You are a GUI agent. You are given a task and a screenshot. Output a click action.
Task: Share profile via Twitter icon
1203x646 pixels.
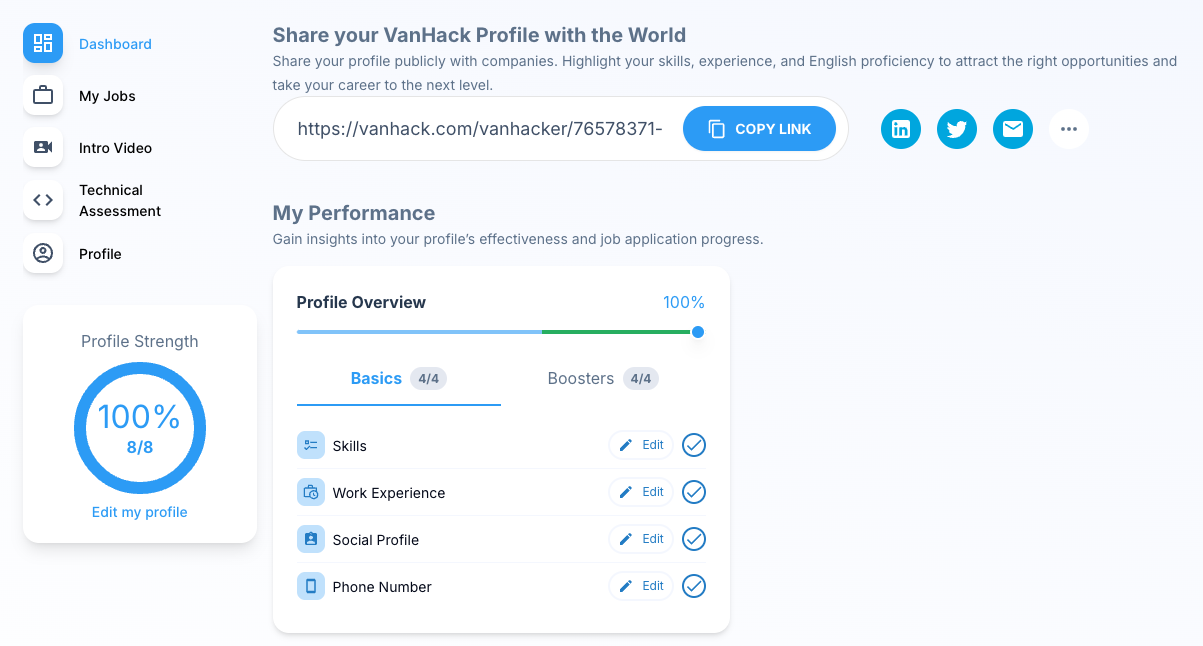(957, 129)
